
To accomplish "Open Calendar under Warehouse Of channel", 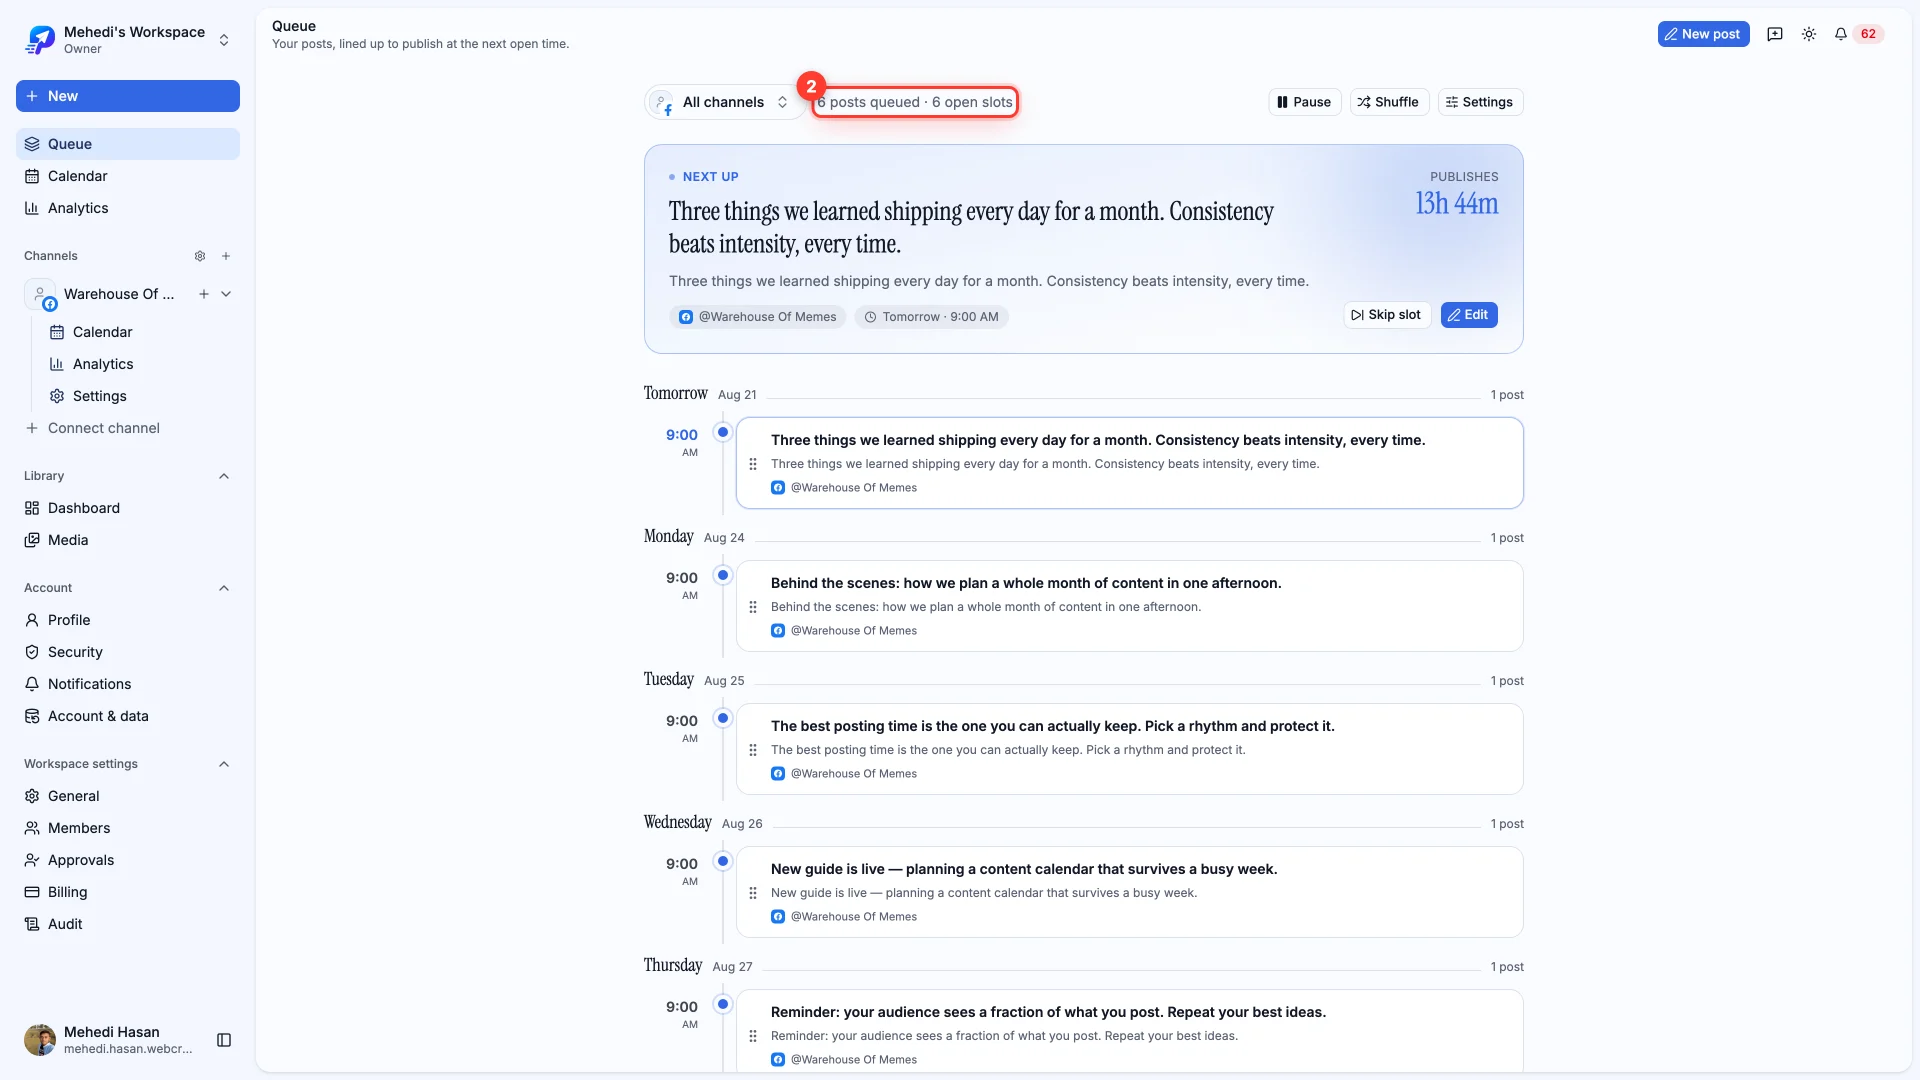I will [140, 332].
